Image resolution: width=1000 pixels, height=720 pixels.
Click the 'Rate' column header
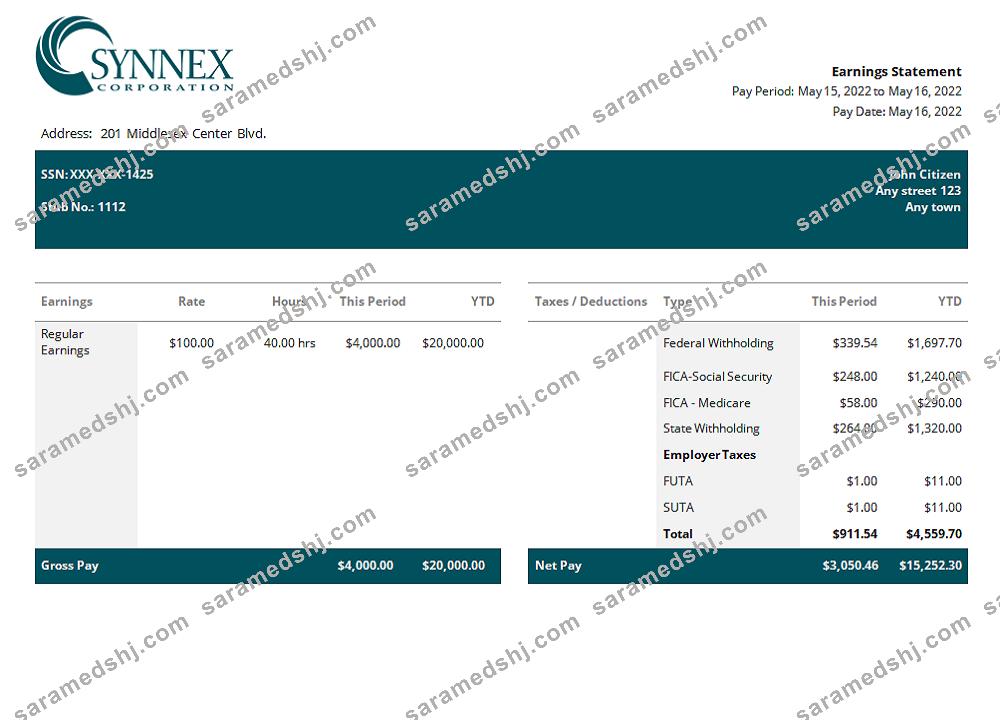191,301
